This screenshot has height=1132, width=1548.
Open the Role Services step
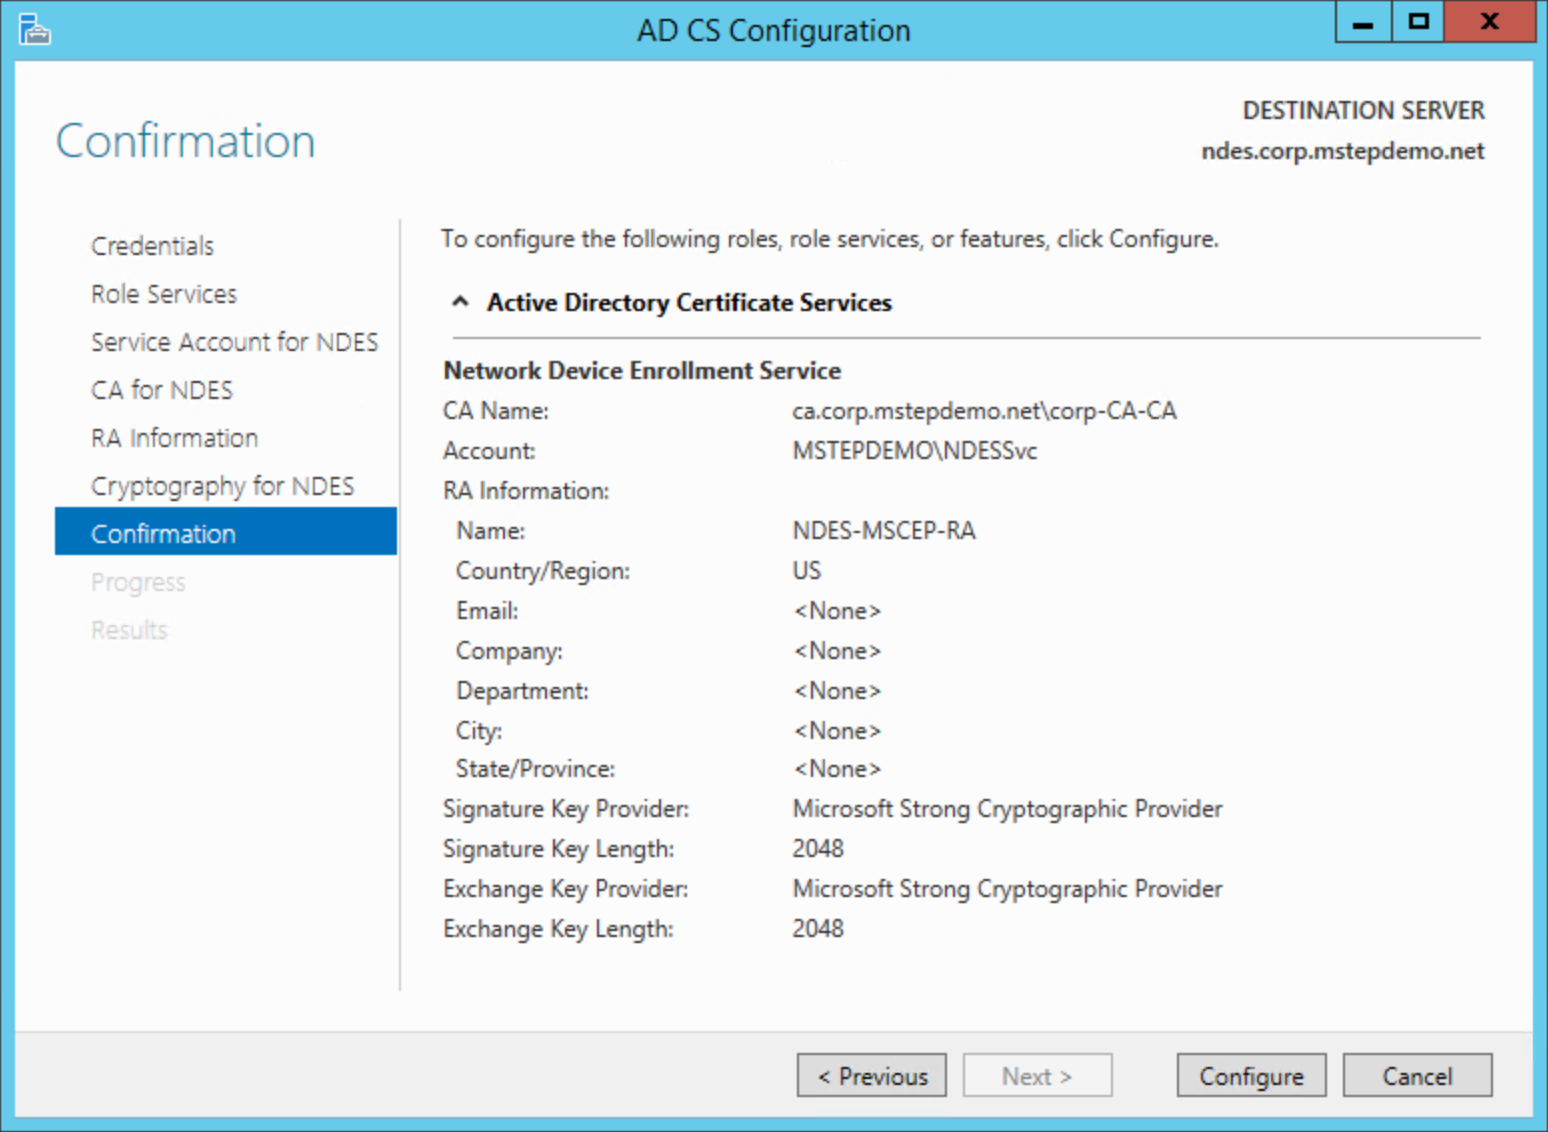click(164, 294)
